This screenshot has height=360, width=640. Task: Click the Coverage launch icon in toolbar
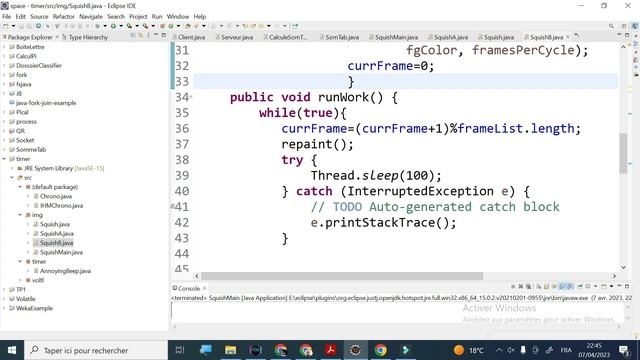click(129, 26)
